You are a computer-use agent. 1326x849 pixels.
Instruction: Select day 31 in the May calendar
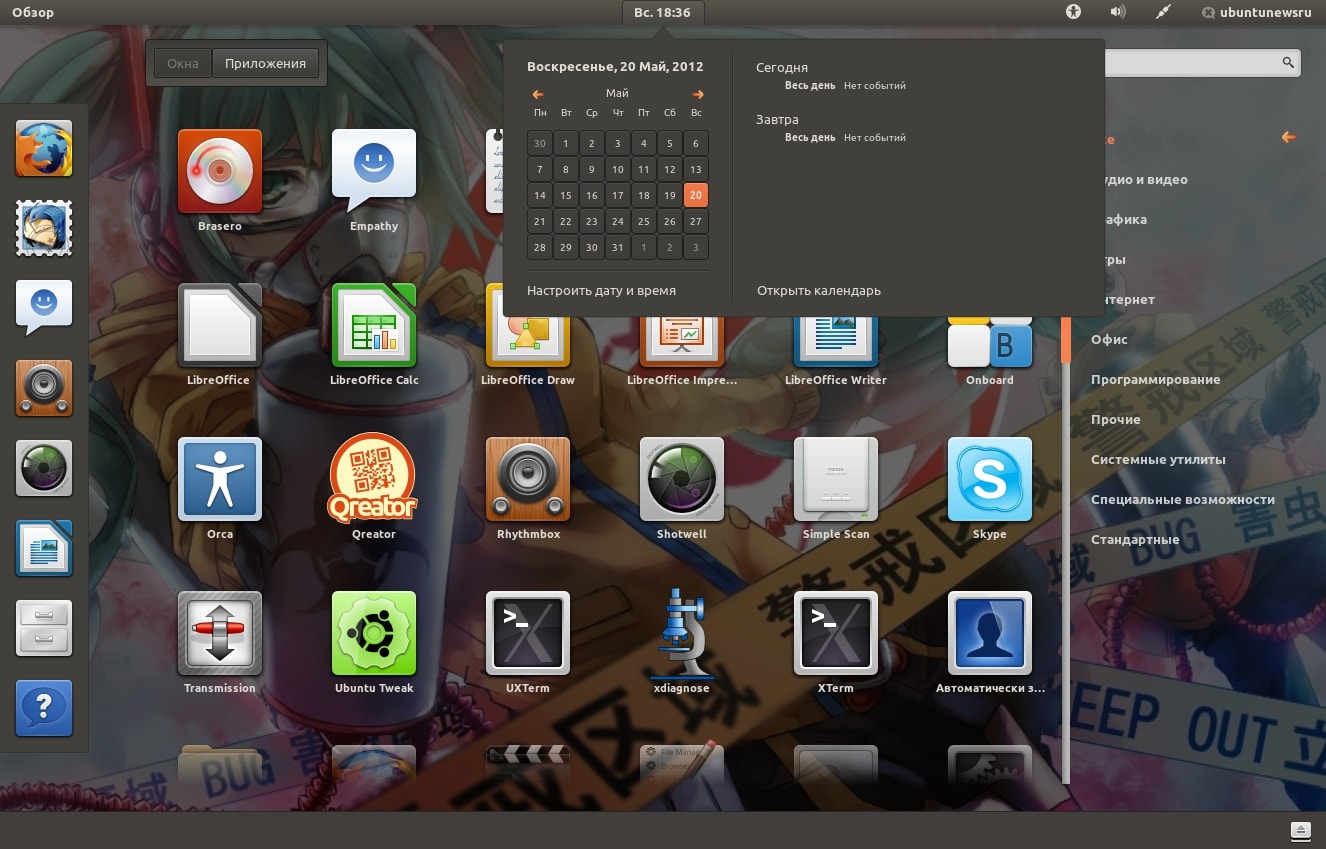pyautogui.click(x=618, y=247)
